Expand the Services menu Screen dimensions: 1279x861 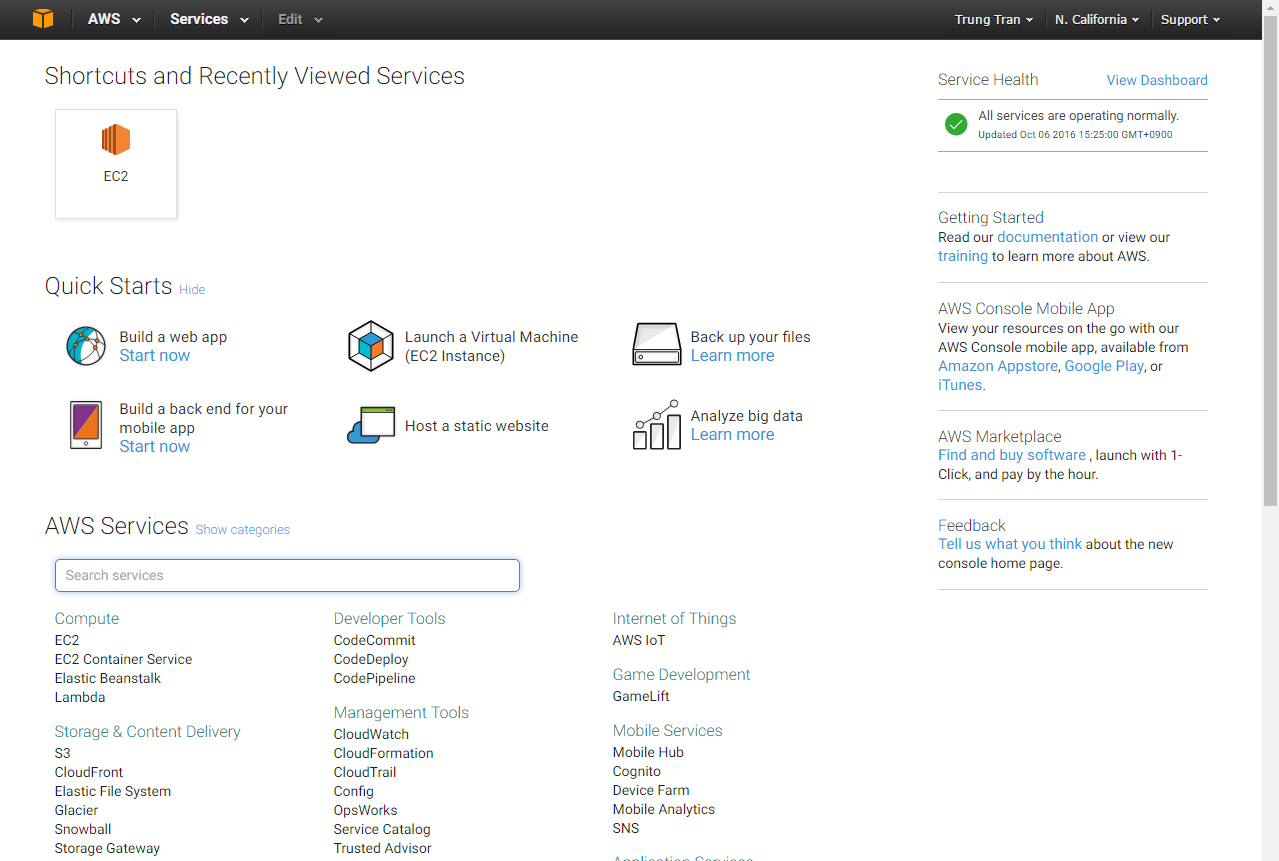point(209,19)
